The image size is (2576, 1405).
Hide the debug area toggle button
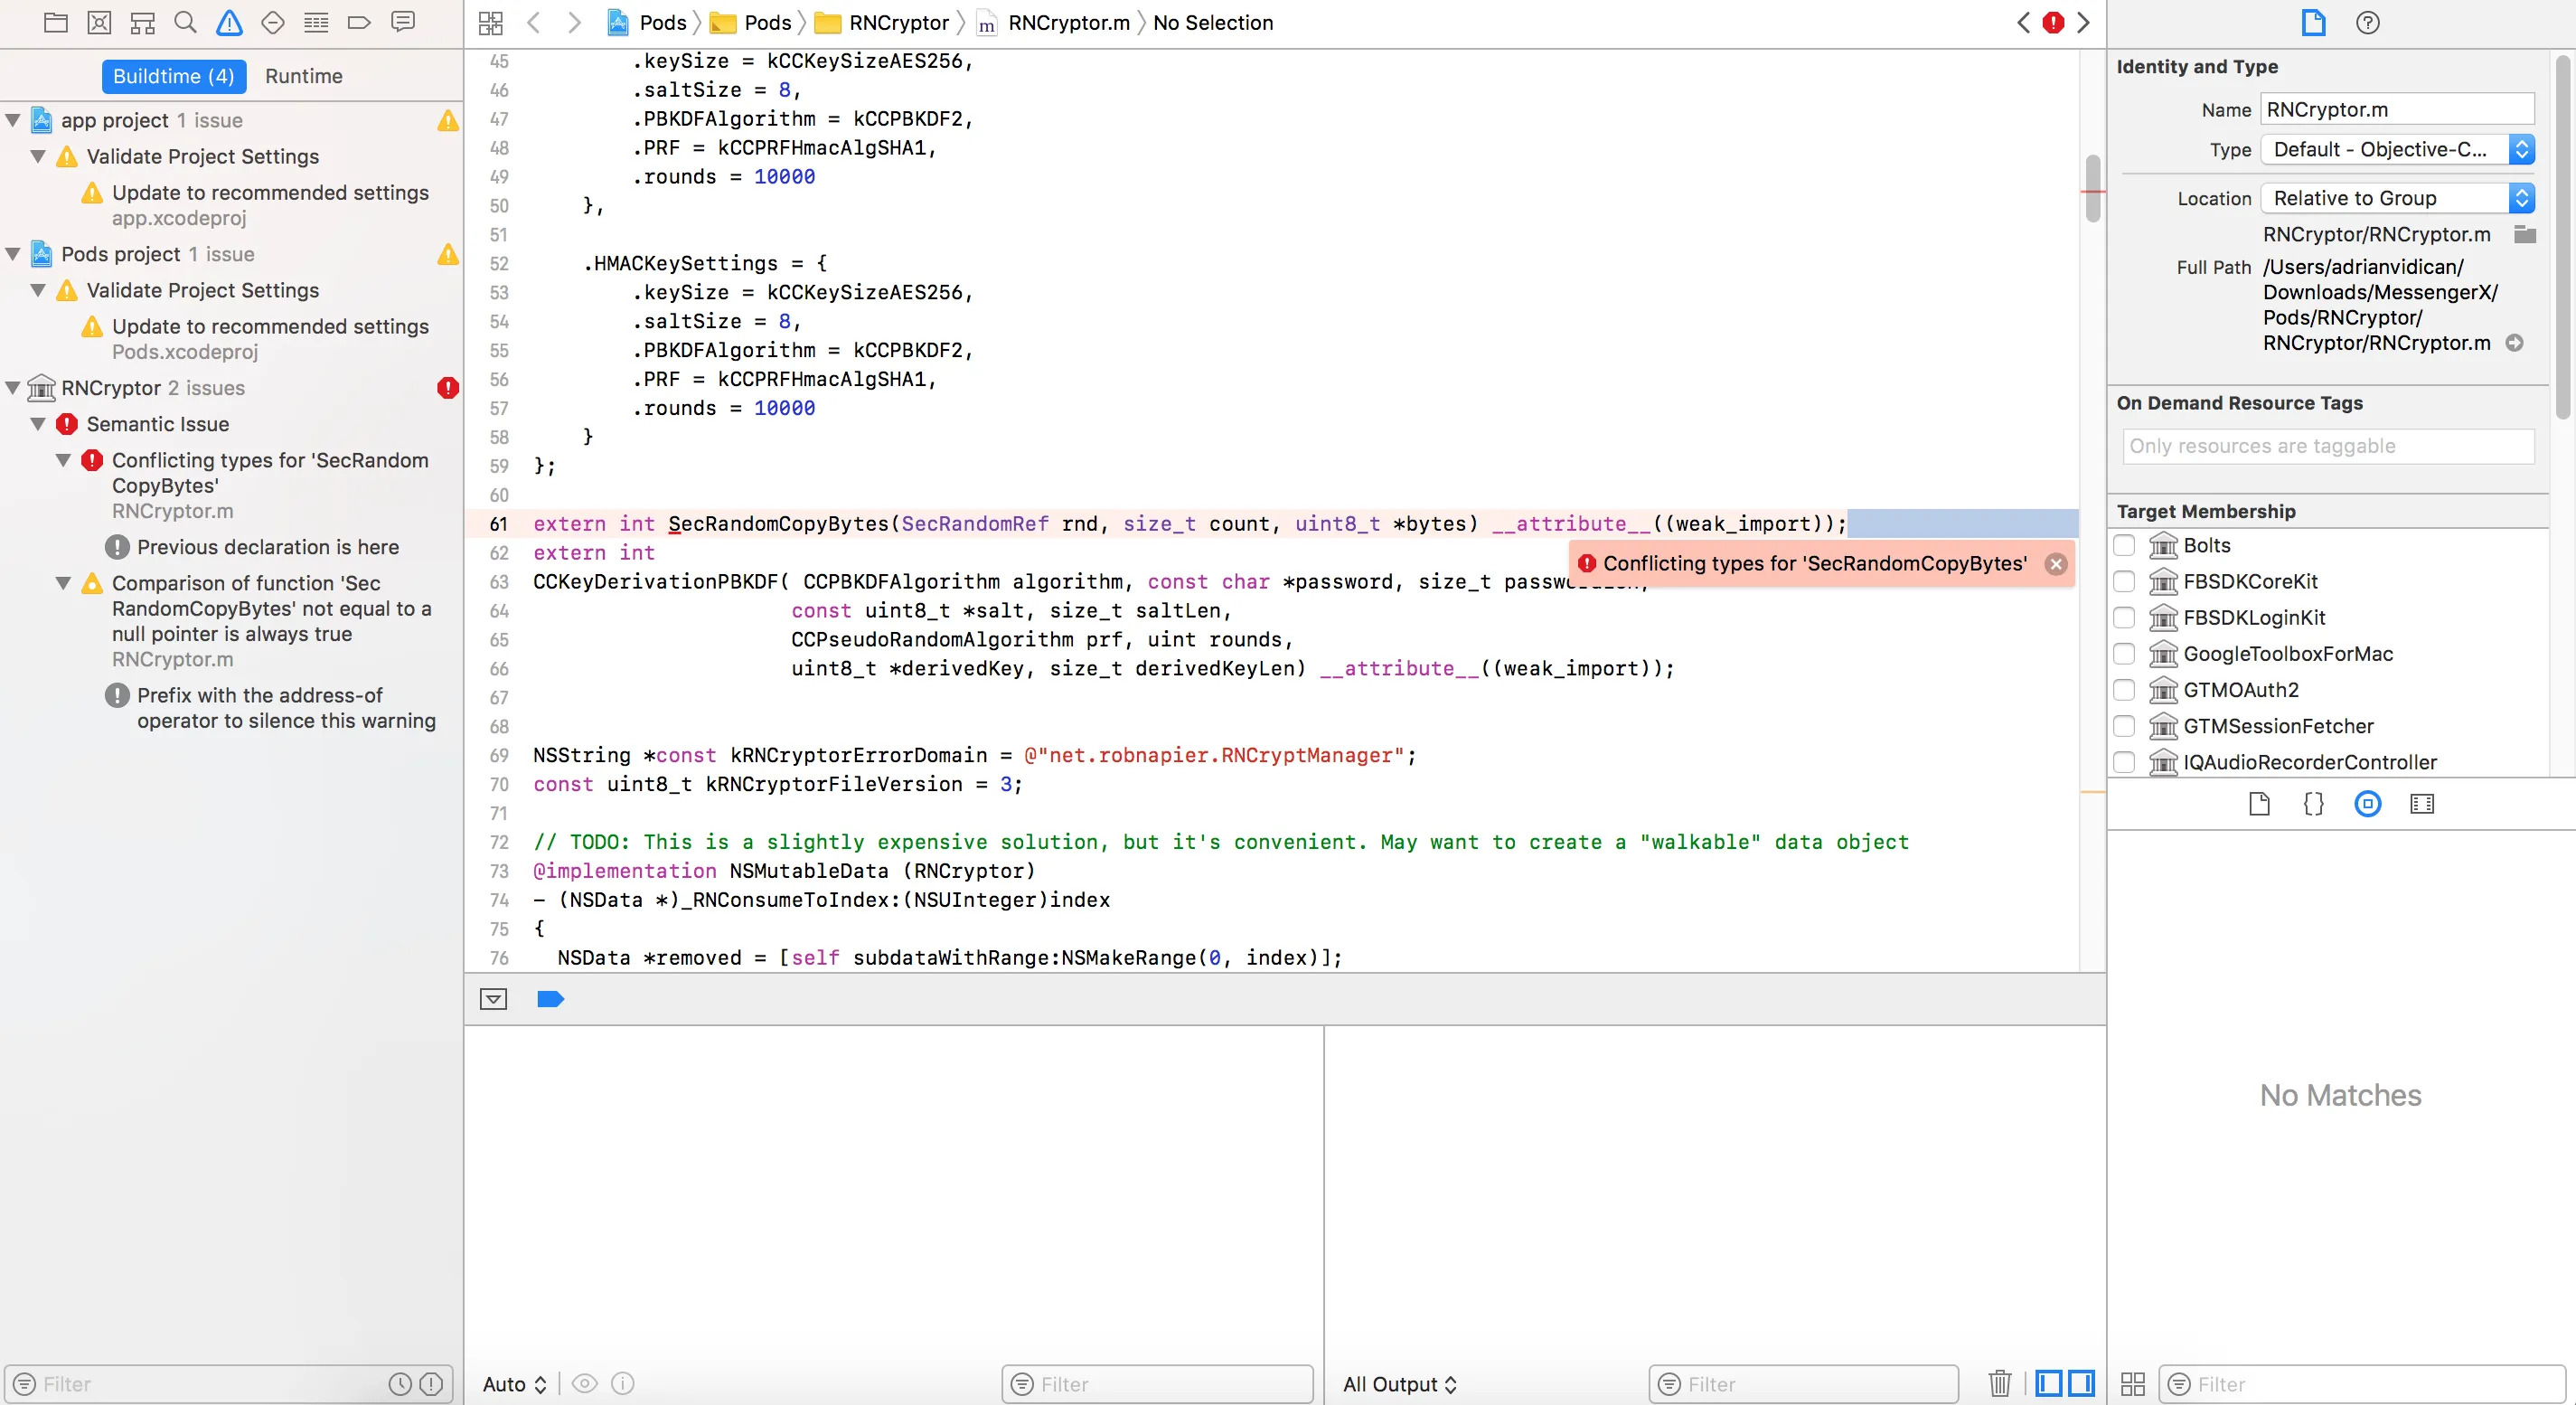493,999
